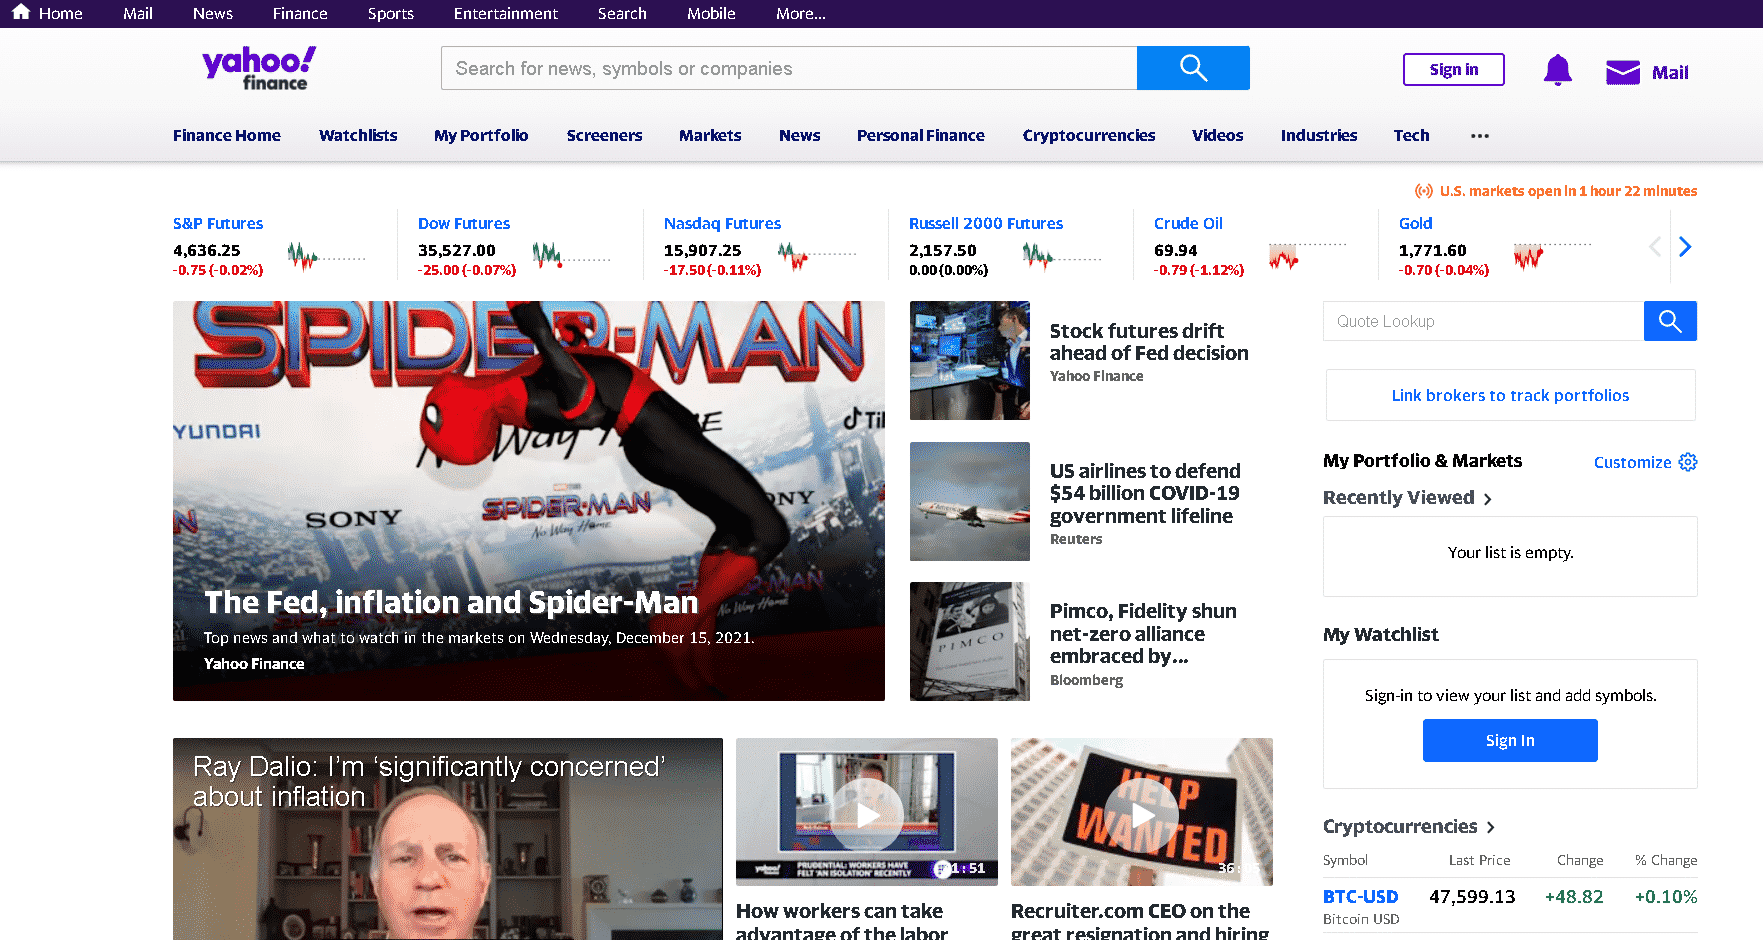Click The Fed, inflation and Spider-Man headline
1763x940 pixels.
[x=451, y=602]
